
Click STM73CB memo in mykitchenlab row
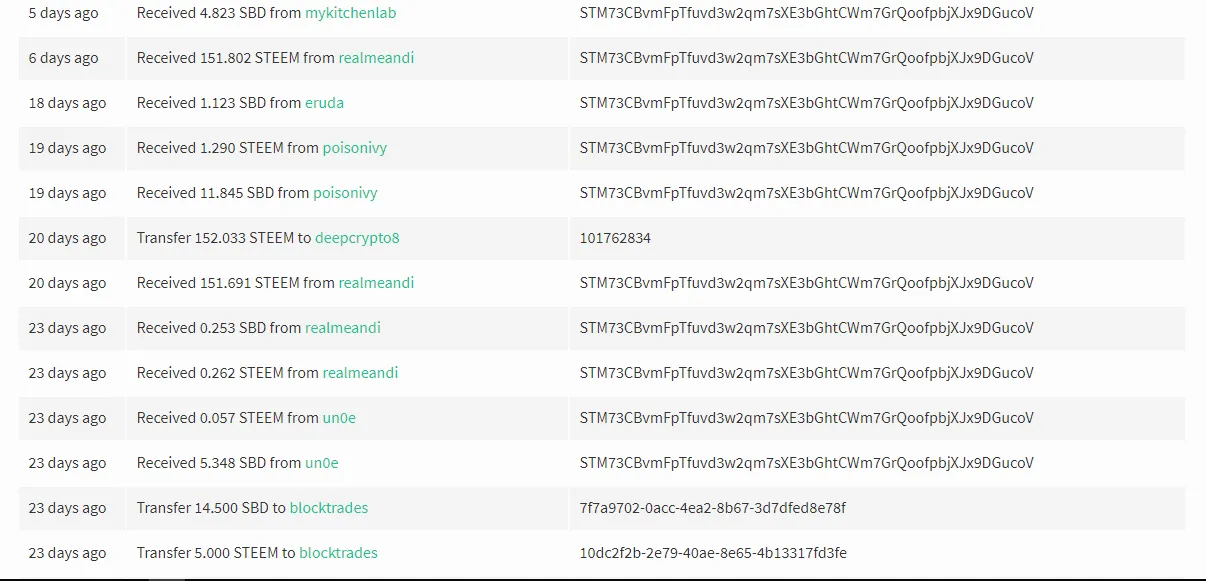coord(807,13)
